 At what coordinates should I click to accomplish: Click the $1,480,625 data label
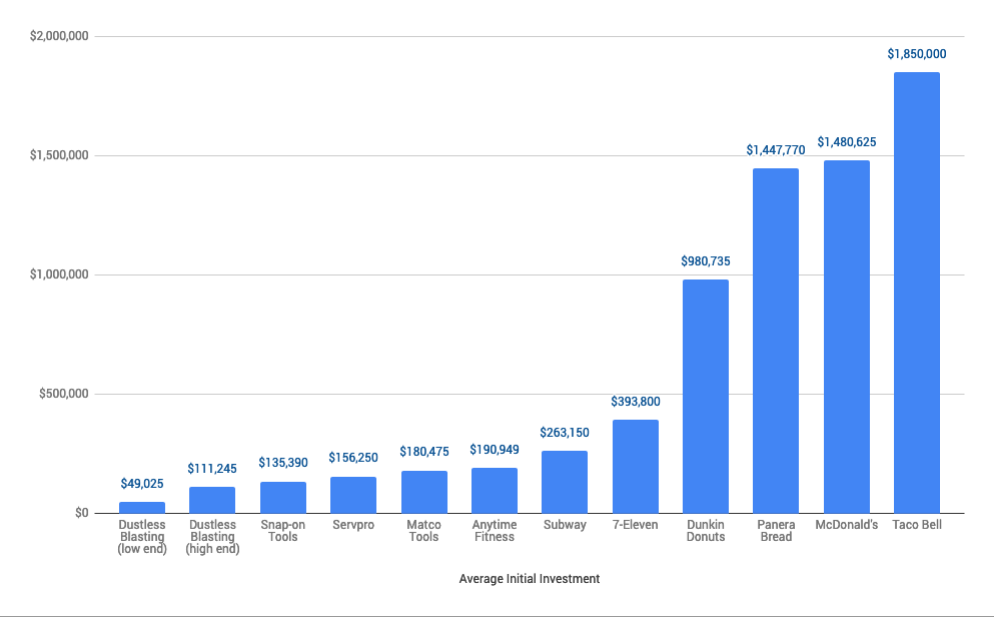(846, 142)
